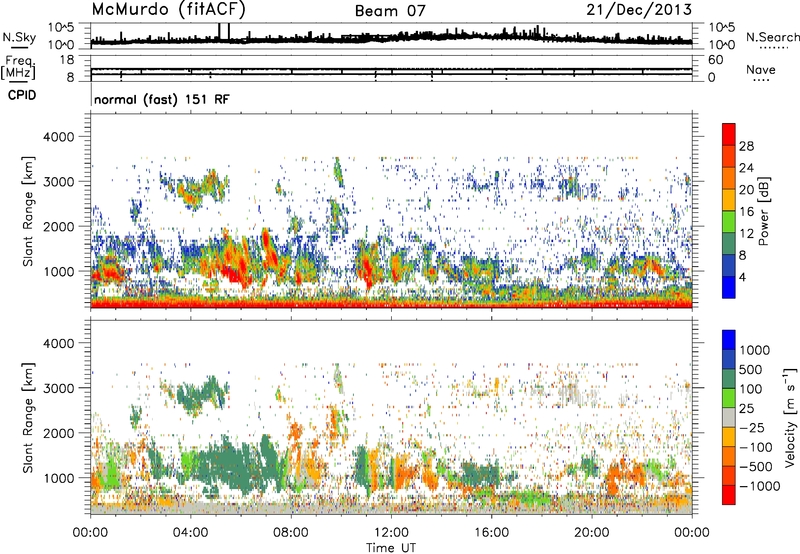Click the 20:00 time axis tick label
The height and width of the screenshot is (554, 800).
click(x=592, y=533)
